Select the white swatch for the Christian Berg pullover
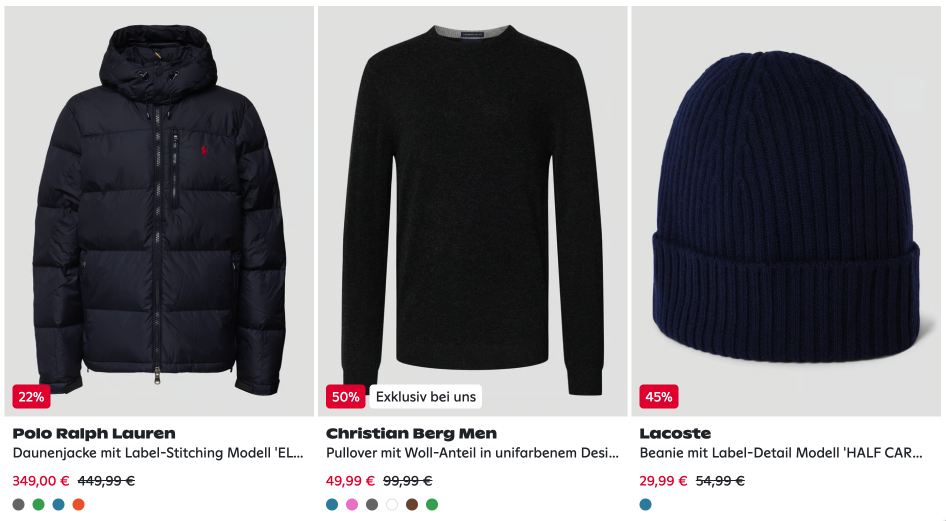This screenshot has height=521, width=946. coord(392,505)
